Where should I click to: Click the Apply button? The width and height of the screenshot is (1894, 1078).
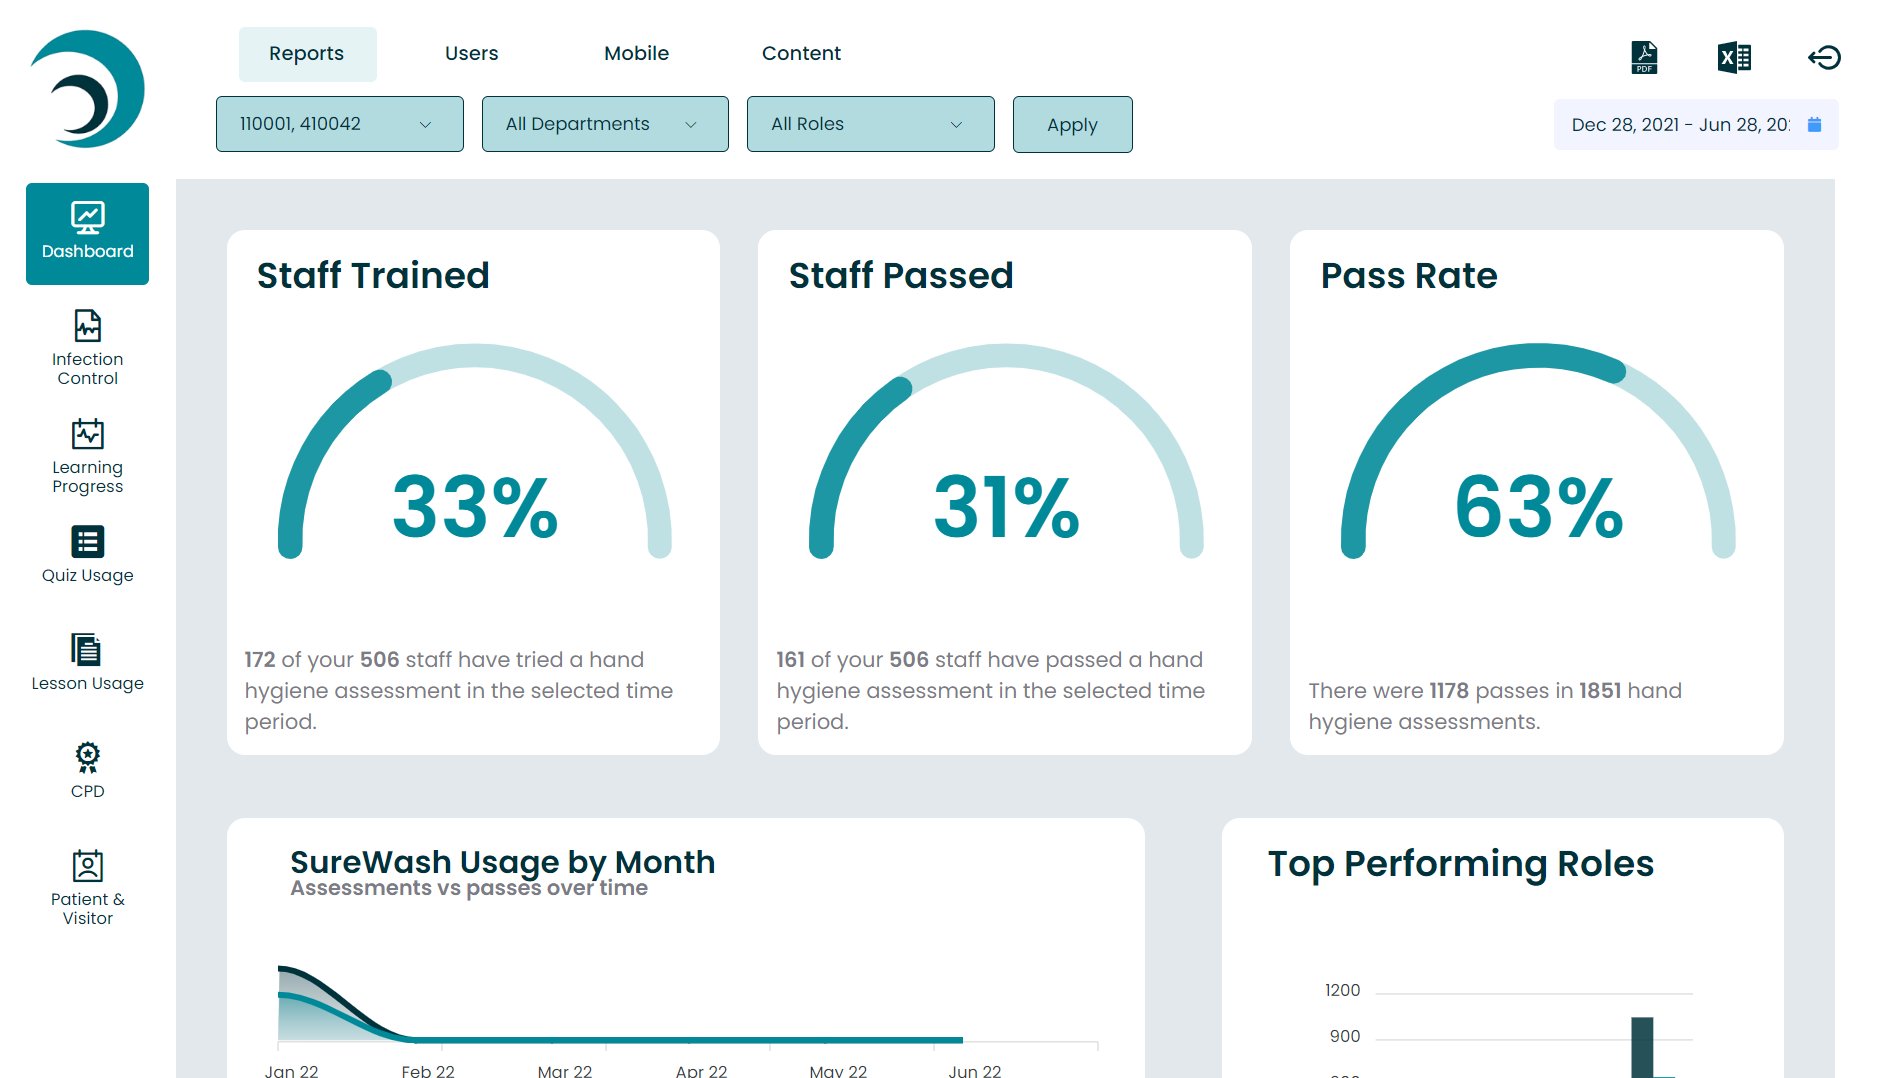(x=1072, y=124)
